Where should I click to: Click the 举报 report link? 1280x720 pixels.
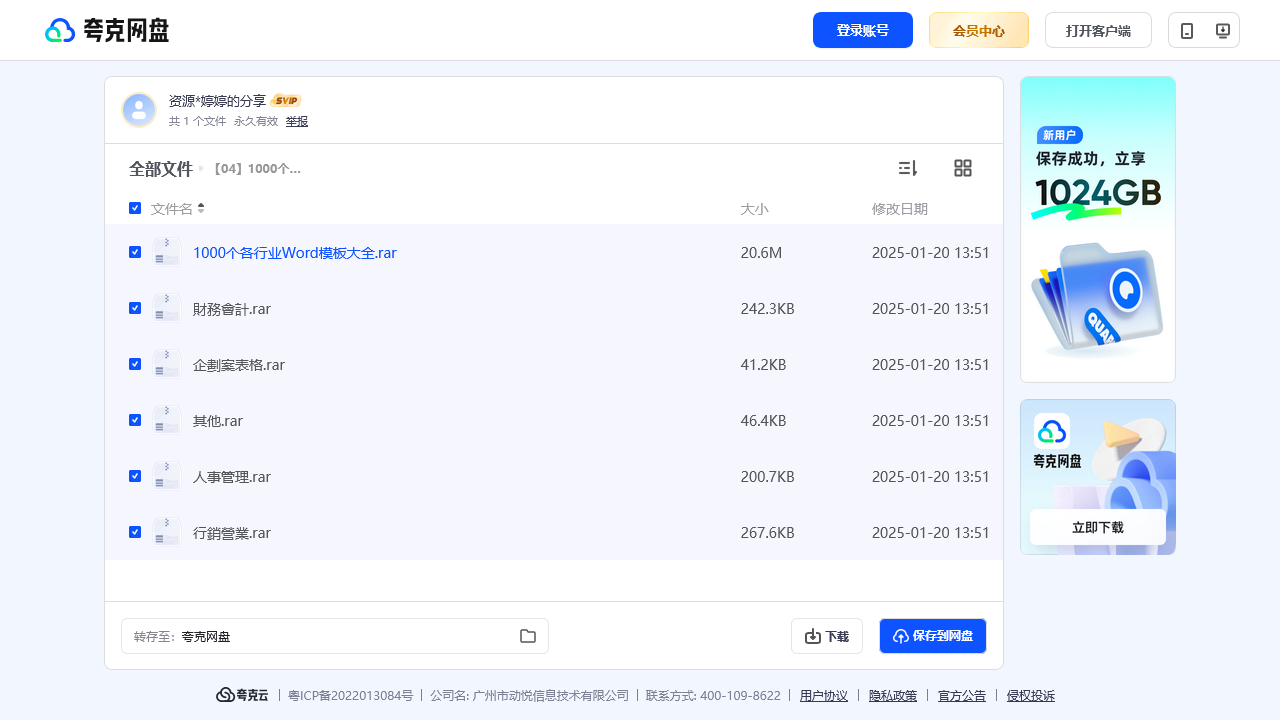coord(297,121)
